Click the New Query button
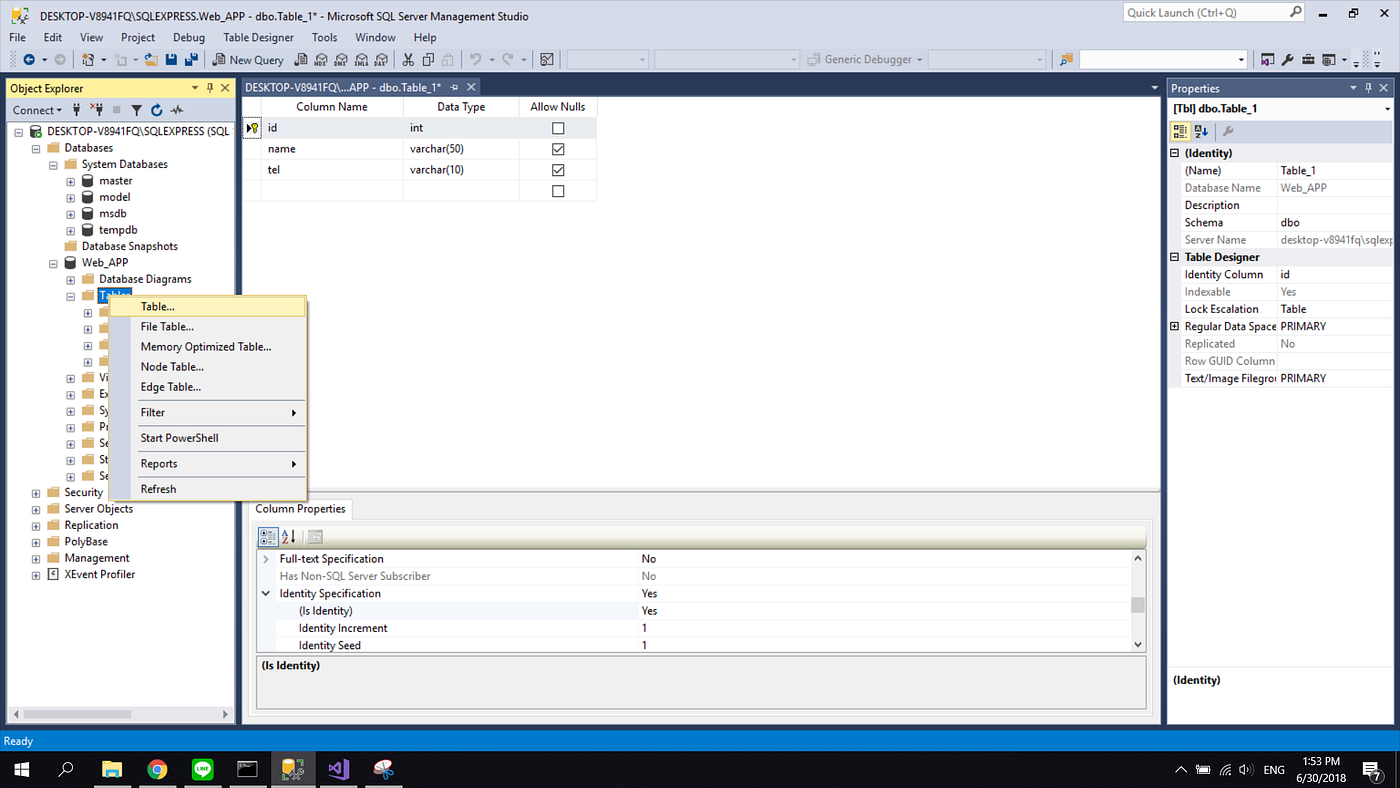 click(x=247, y=59)
